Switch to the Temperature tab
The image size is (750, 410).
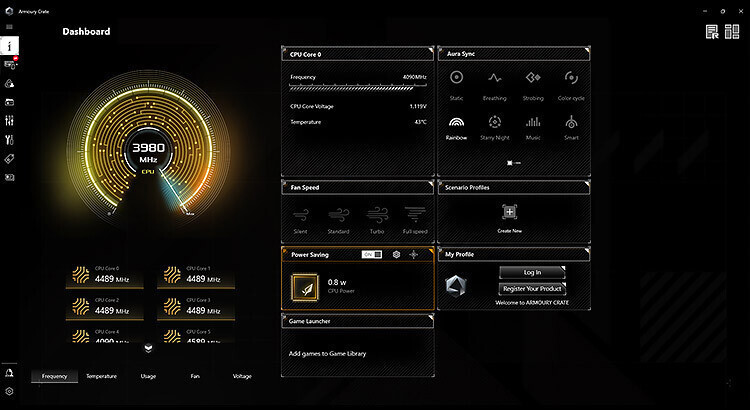101,376
